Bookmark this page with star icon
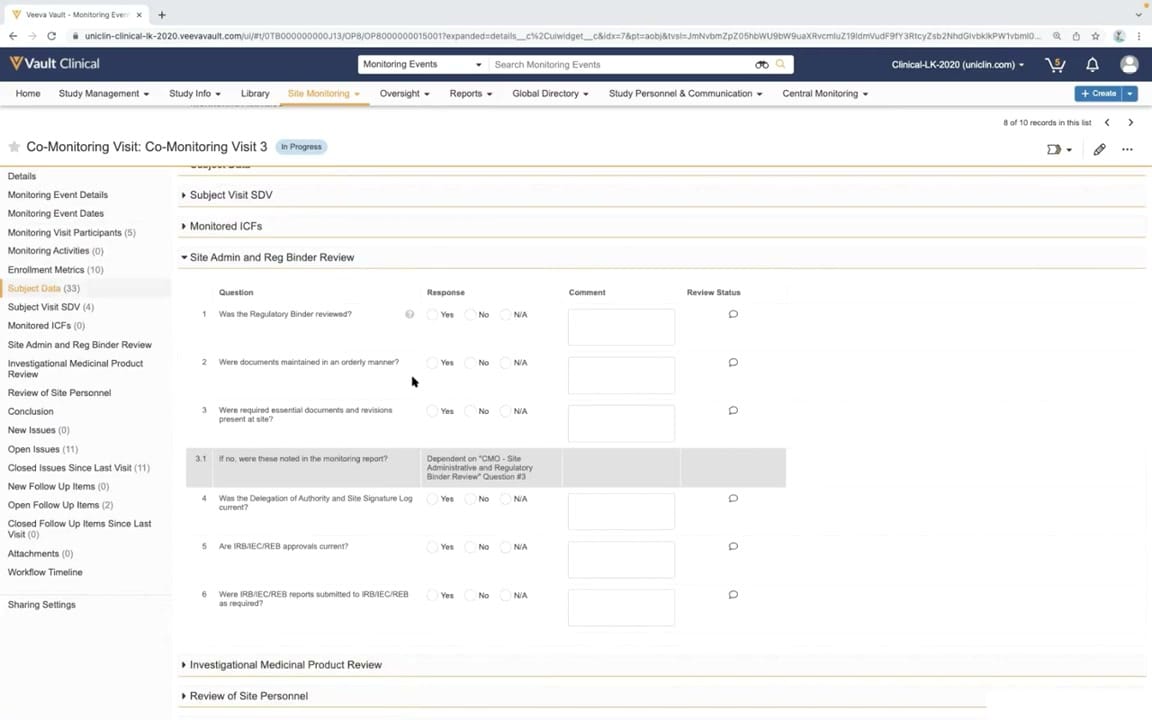This screenshot has height=720, width=1152. tap(1095, 35)
